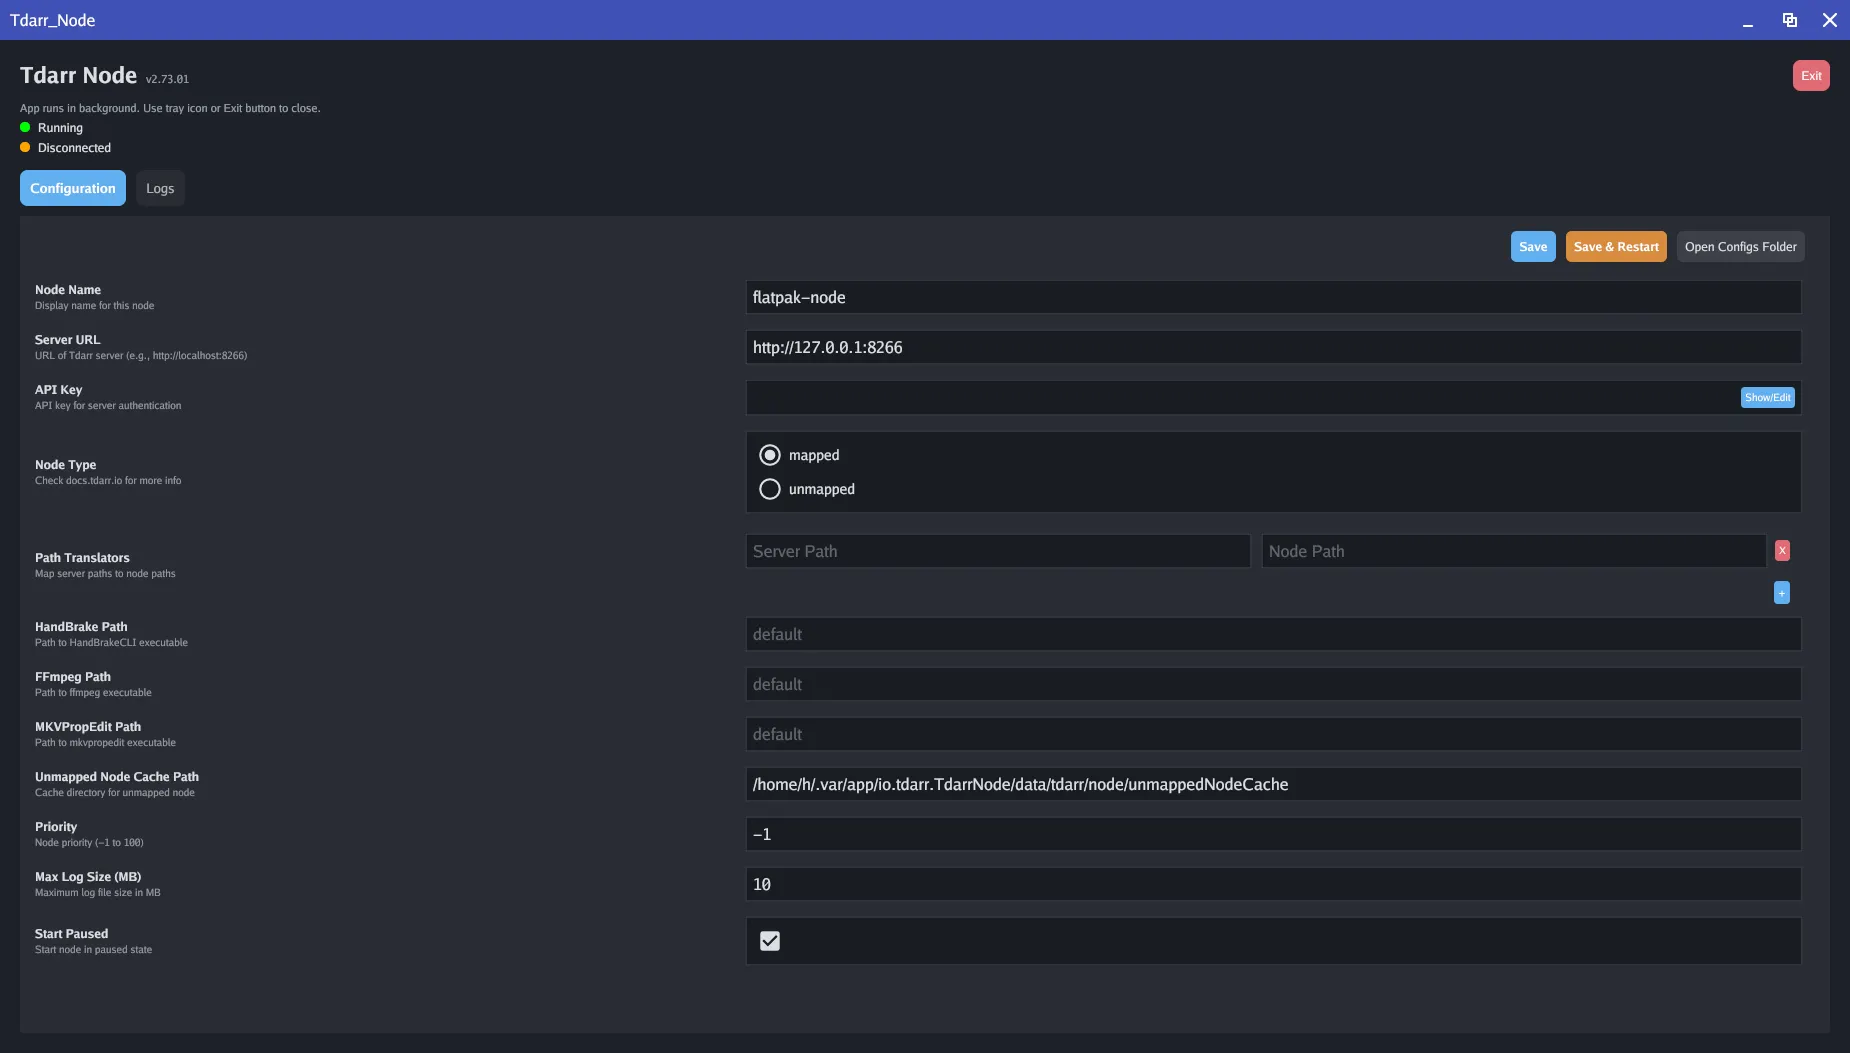Add a new path translator with plus button
The height and width of the screenshot is (1053, 1850).
pos(1782,593)
